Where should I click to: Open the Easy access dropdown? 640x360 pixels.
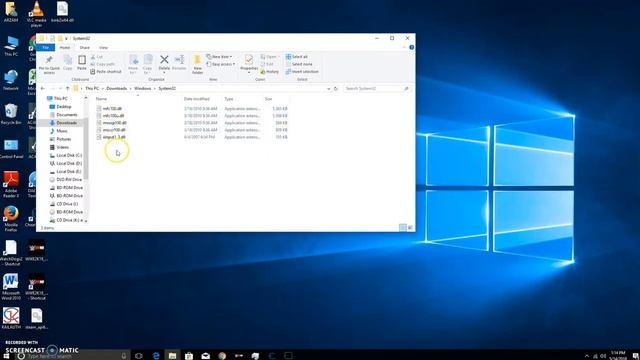pyautogui.click(x=221, y=64)
